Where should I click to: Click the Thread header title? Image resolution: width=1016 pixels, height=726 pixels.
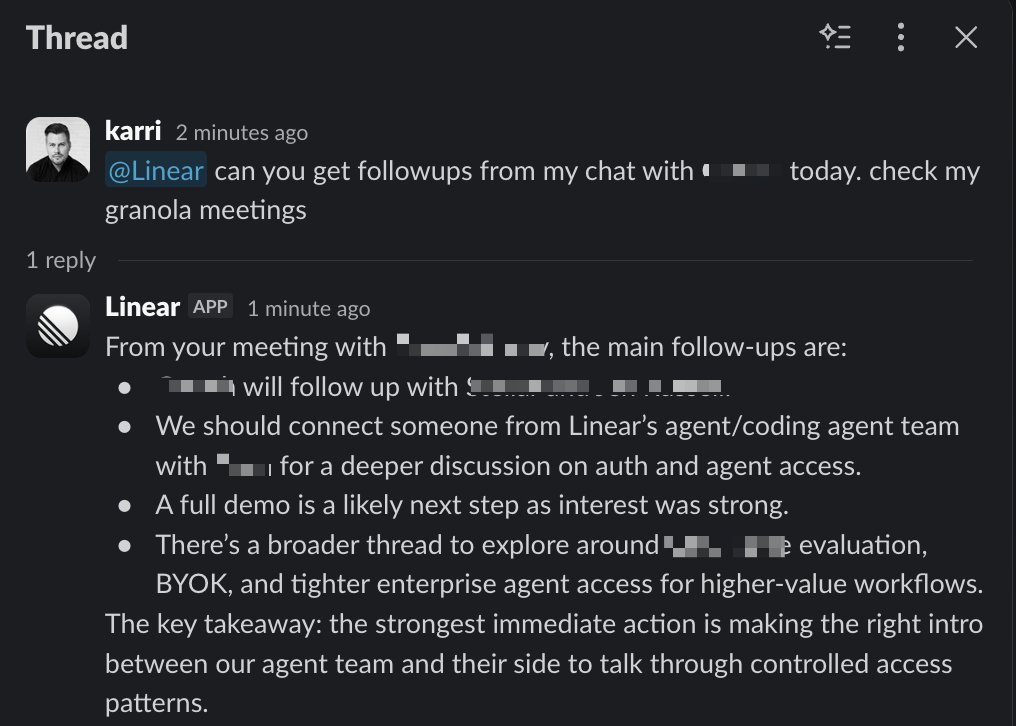pos(76,37)
